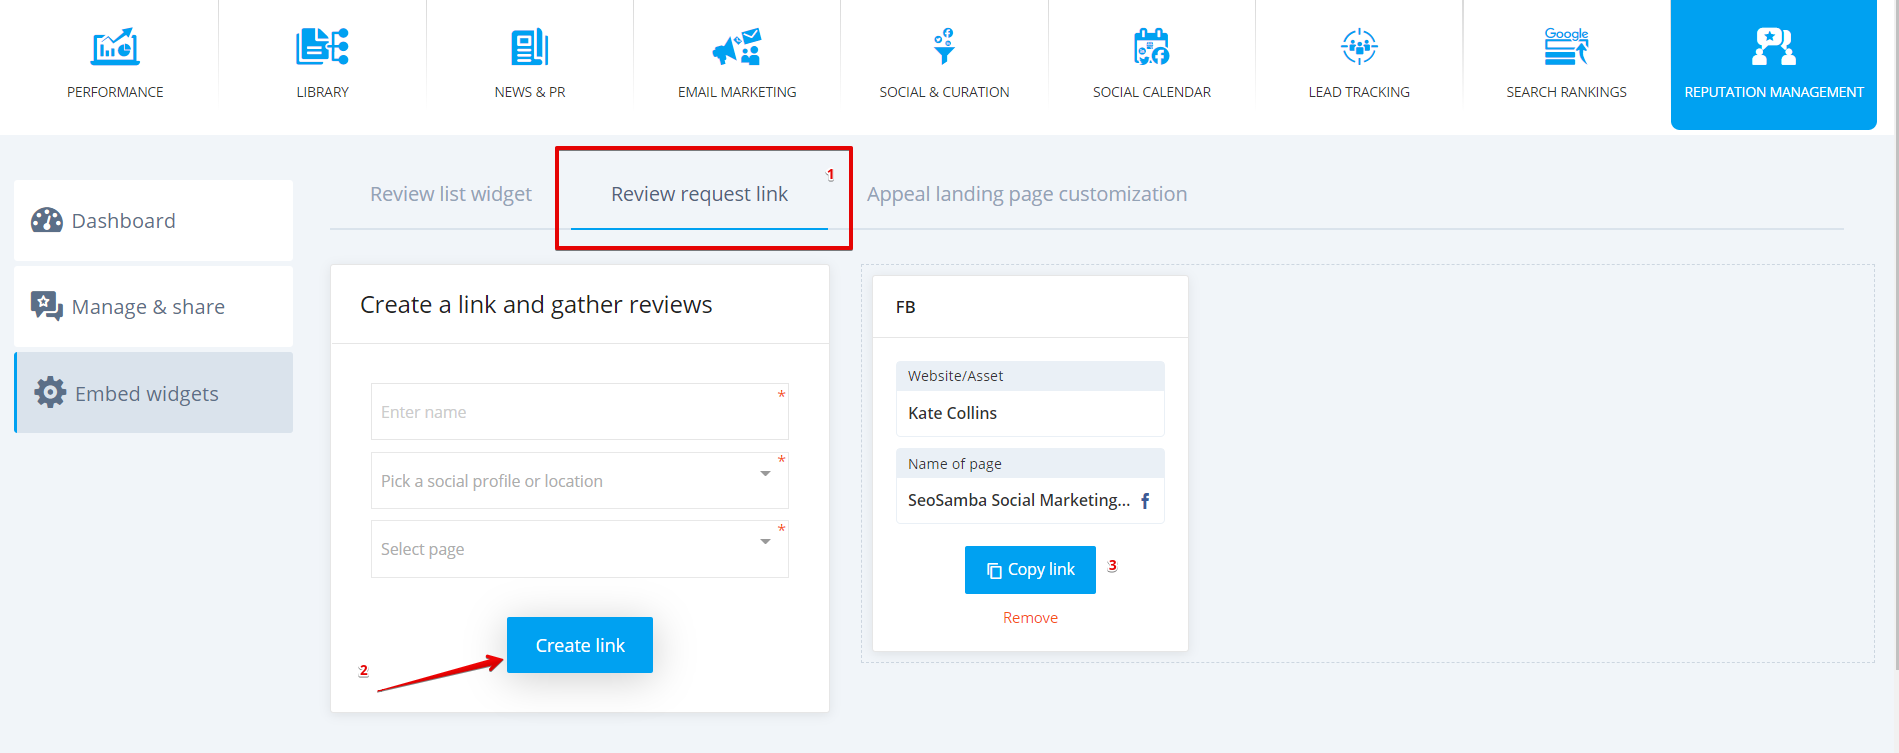This screenshot has width=1899, height=753.
Task: Click the Facebook icon beside SeoSamba page
Action: 1145,501
